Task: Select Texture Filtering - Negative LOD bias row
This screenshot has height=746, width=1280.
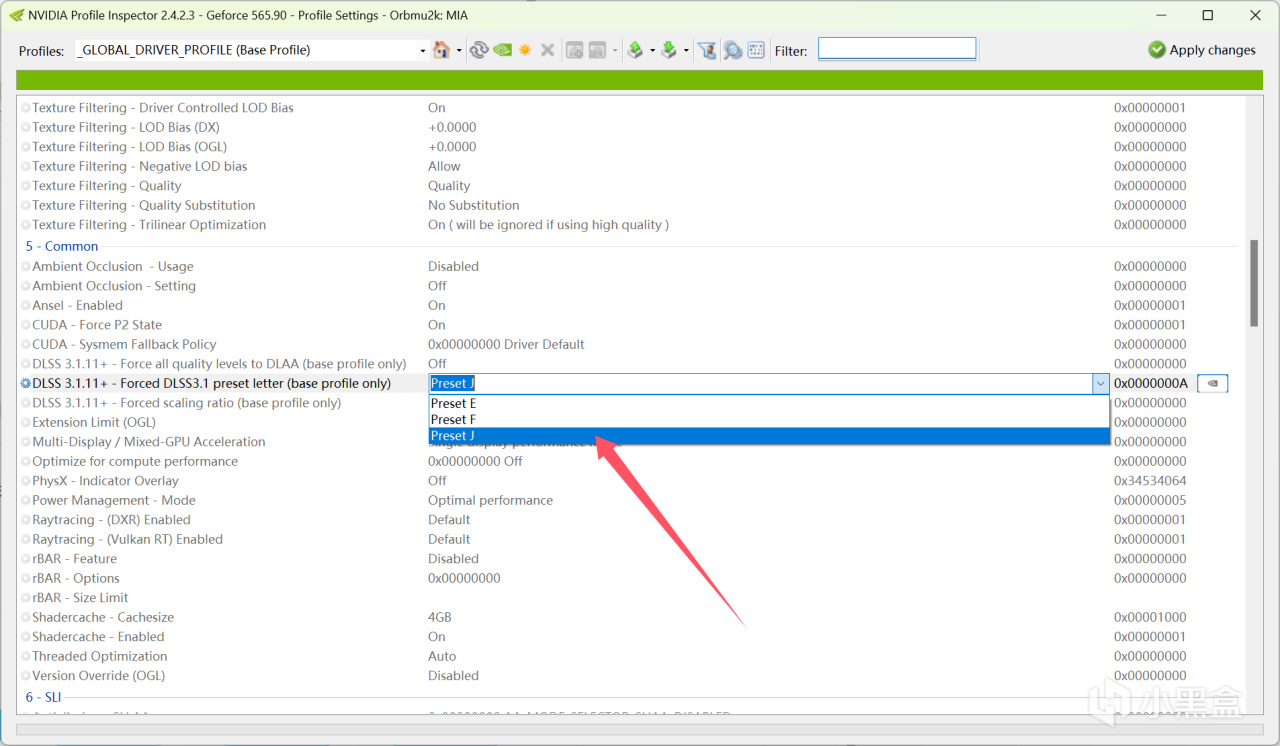Action: pos(140,166)
